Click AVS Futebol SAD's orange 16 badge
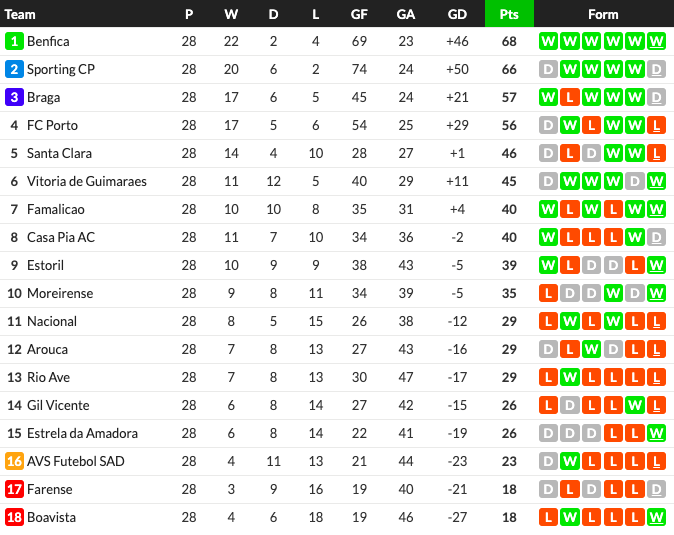 (x=14, y=461)
